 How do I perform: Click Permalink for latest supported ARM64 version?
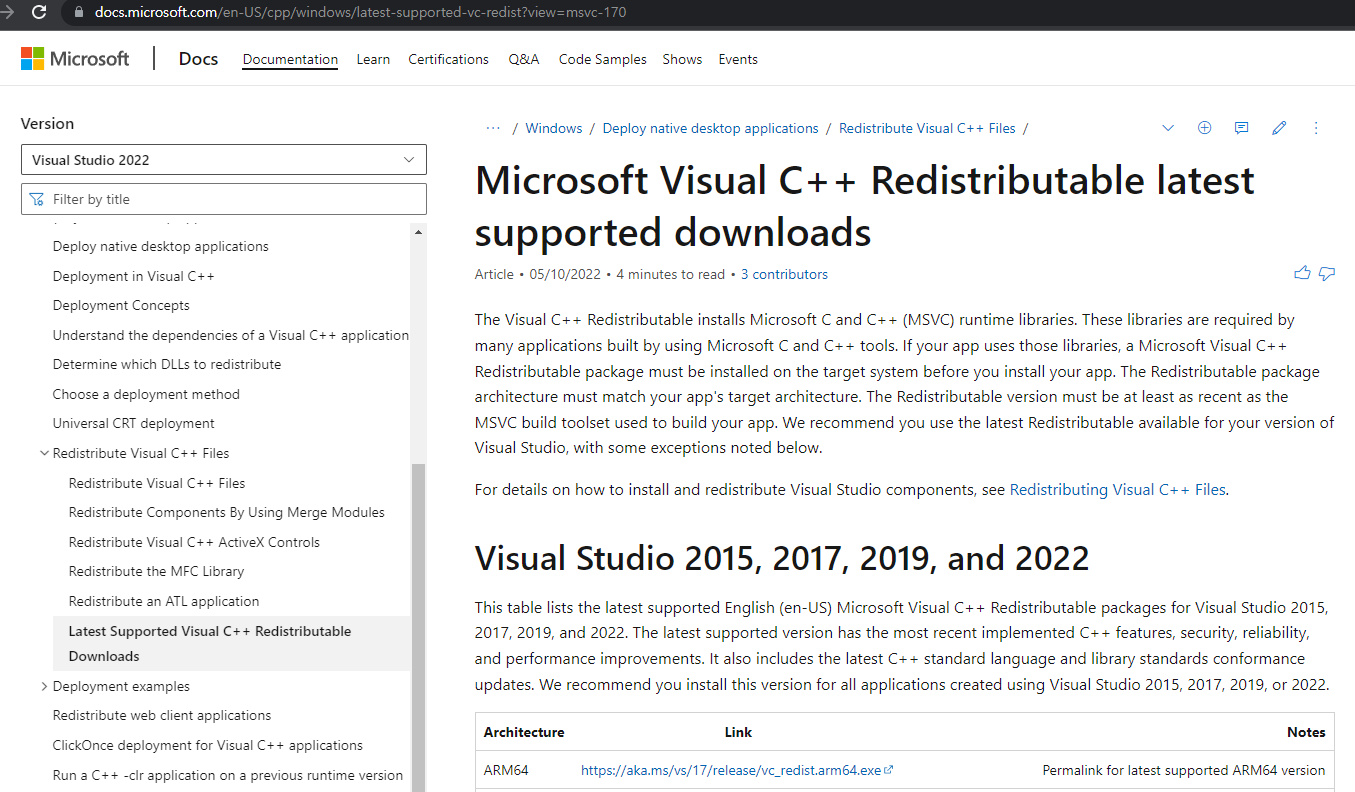(x=1184, y=770)
